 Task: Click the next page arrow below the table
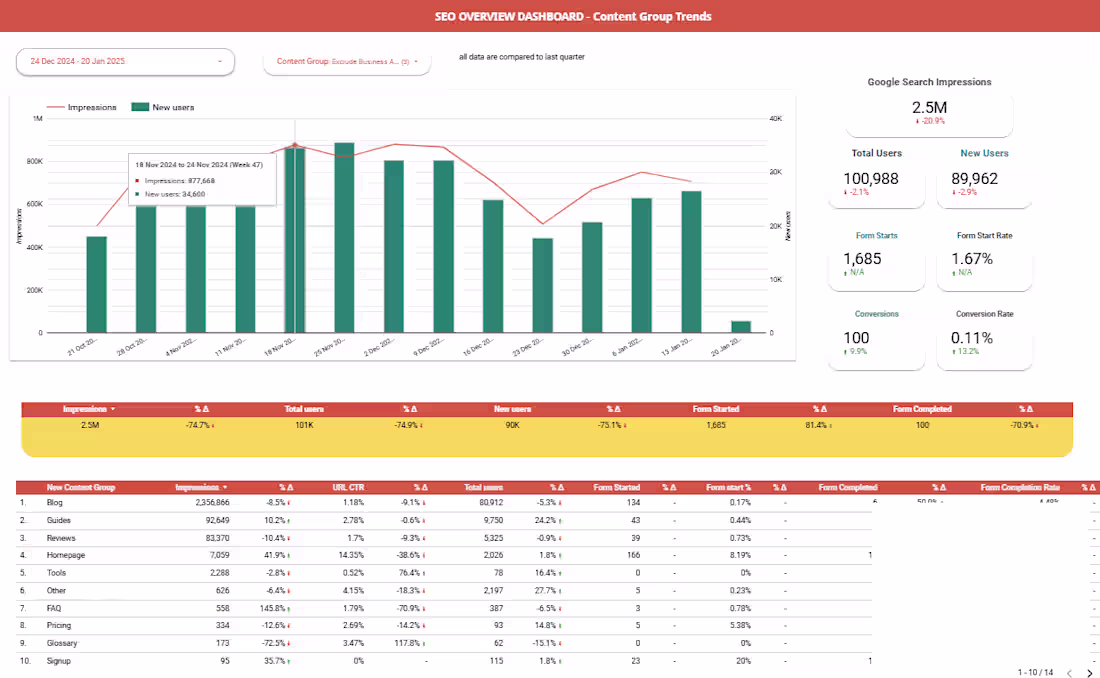pos(1089,673)
